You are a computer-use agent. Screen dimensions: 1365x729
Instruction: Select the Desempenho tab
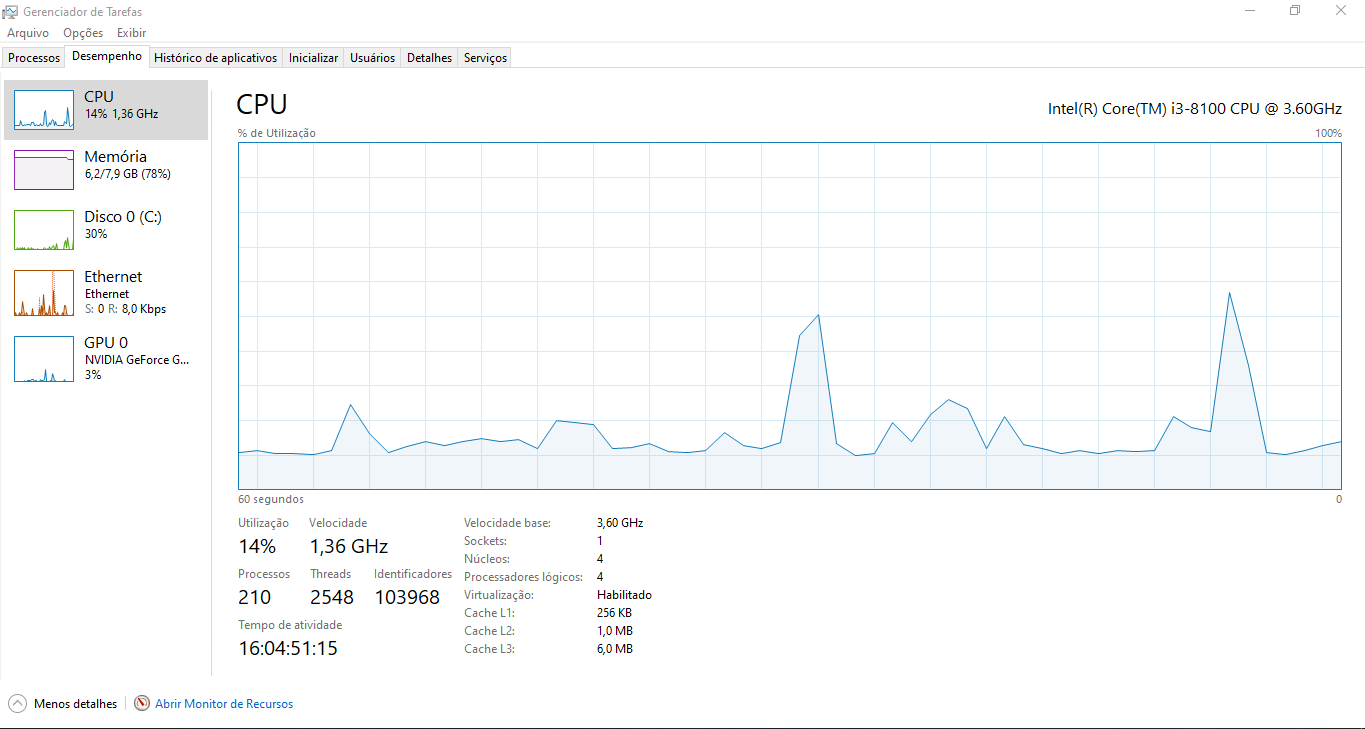(107, 56)
